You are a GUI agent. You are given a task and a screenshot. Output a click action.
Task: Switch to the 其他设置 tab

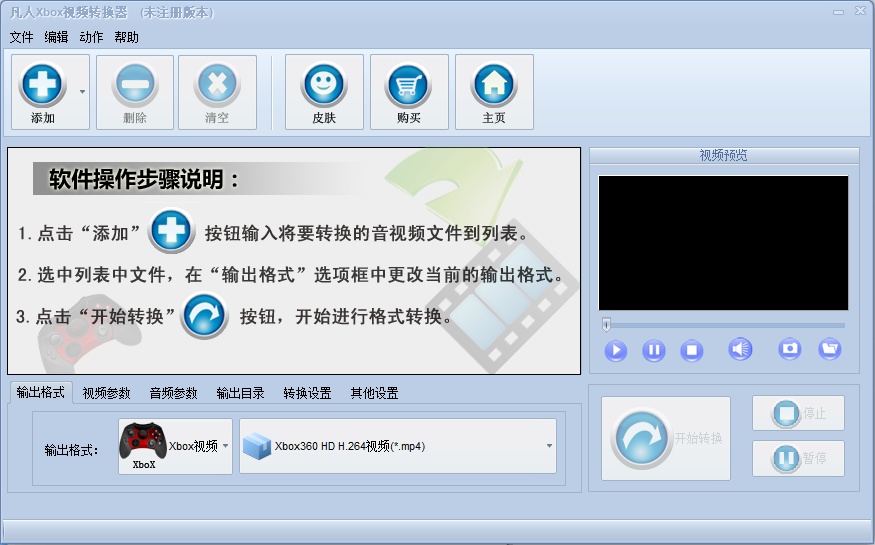click(374, 393)
